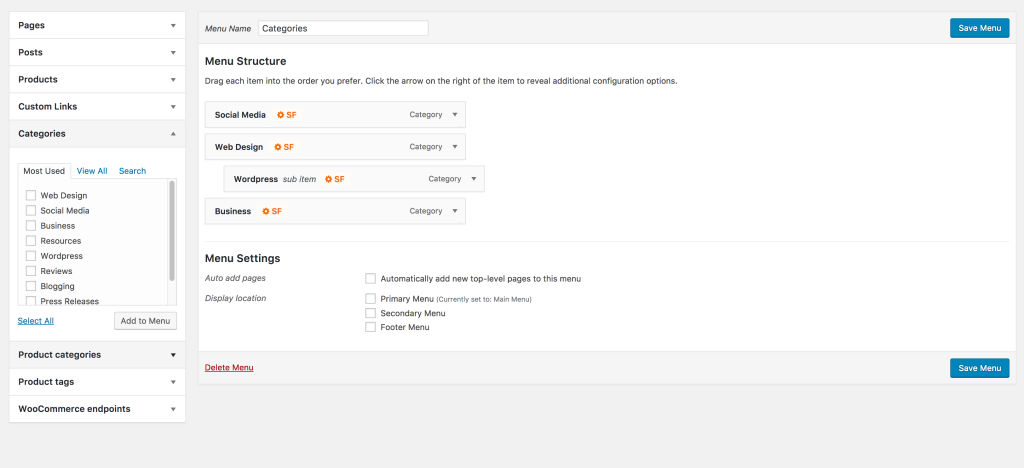This screenshot has width=1024, height=468.
Task: Collapse the Categories panel
Action: point(97,133)
